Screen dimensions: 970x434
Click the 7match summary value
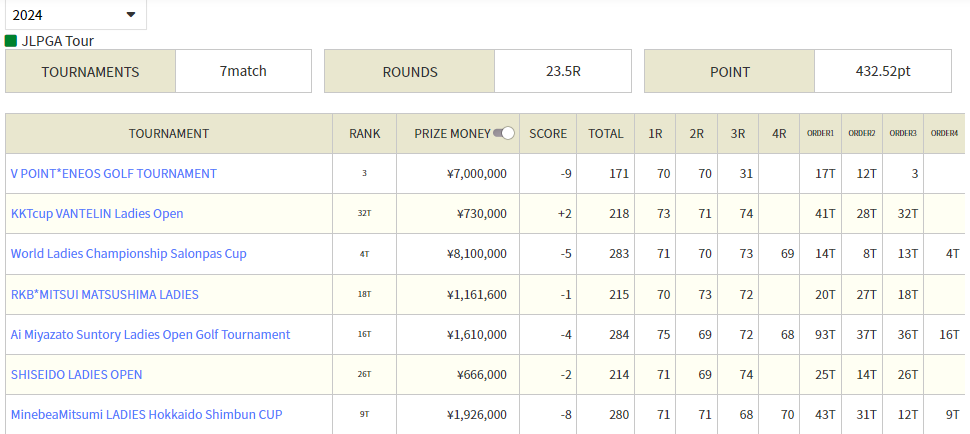(x=243, y=71)
